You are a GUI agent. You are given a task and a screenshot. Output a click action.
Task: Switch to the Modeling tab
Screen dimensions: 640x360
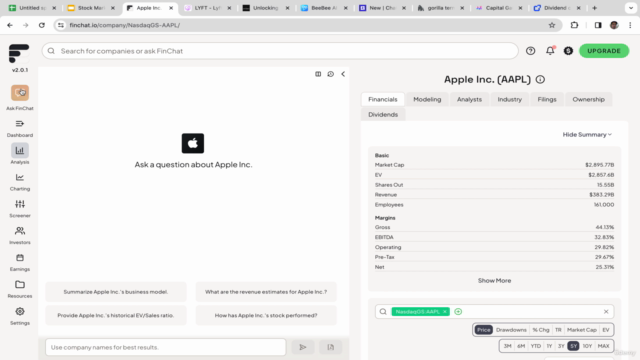click(427, 100)
